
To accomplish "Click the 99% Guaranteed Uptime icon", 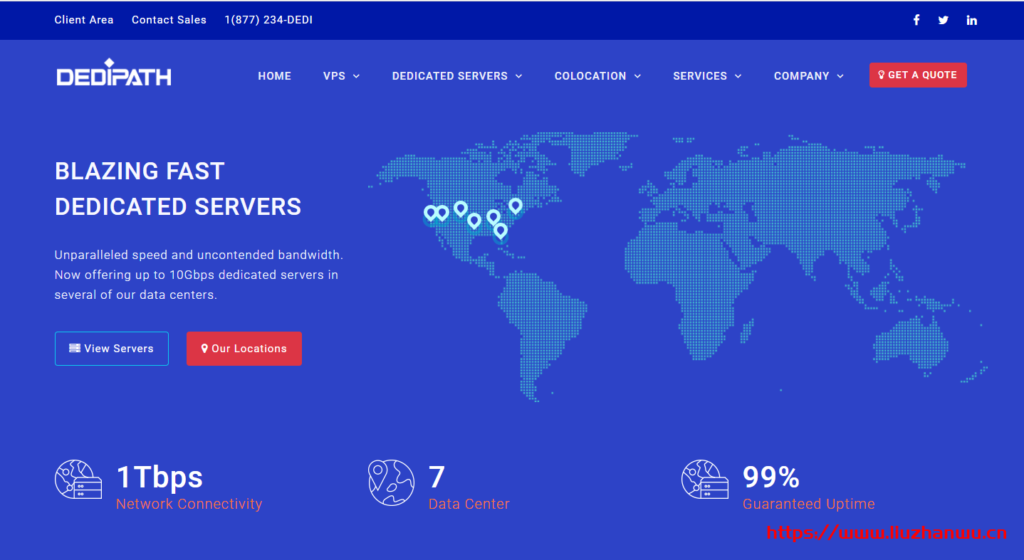I will coord(704,480).
